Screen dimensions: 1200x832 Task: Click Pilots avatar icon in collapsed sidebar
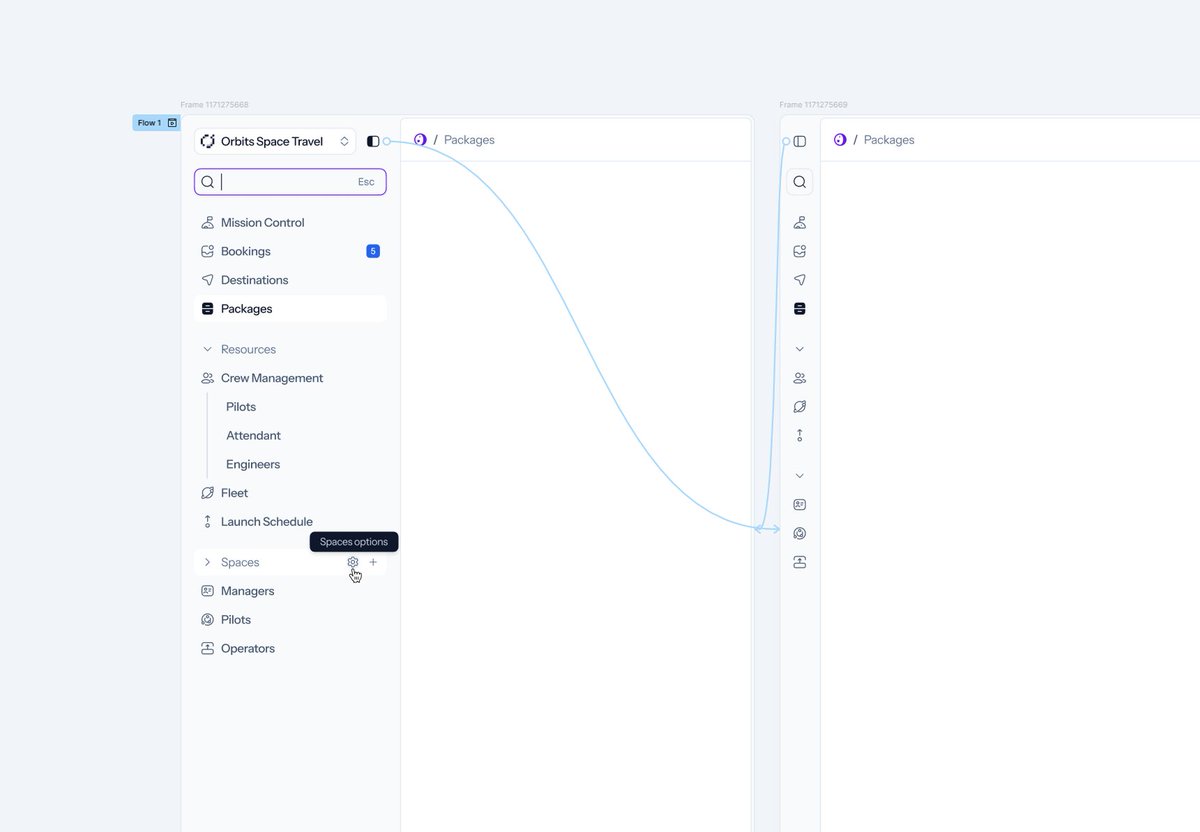point(799,534)
